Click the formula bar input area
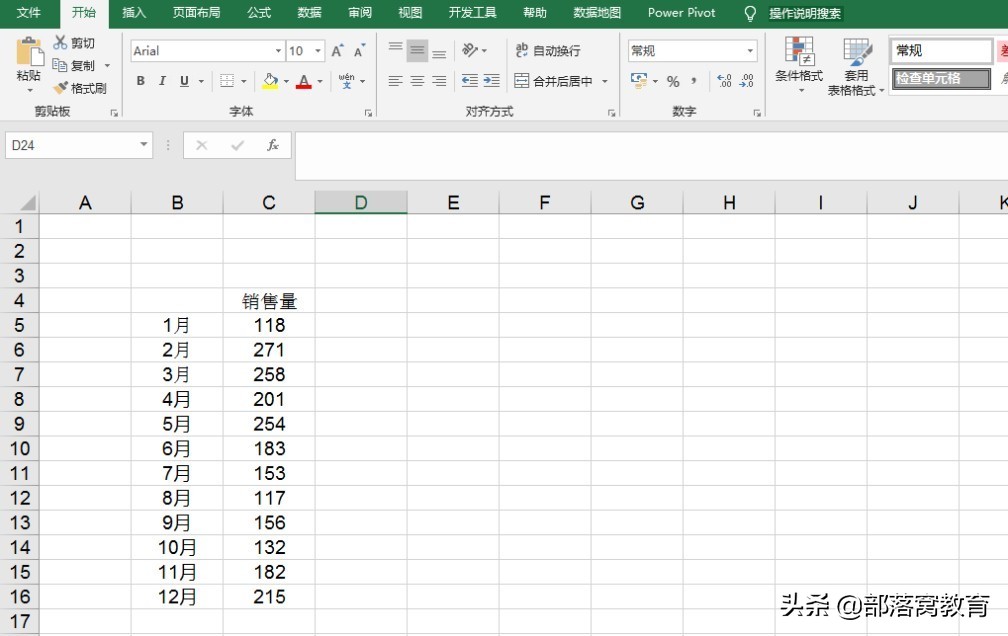This screenshot has width=1008, height=636. [x=651, y=156]
